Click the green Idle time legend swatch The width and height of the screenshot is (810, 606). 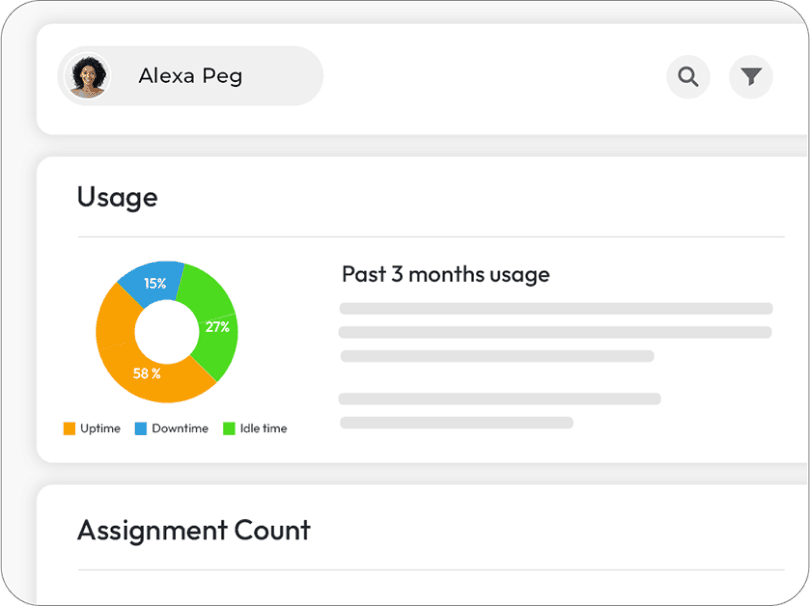click(x=229, y=429)
